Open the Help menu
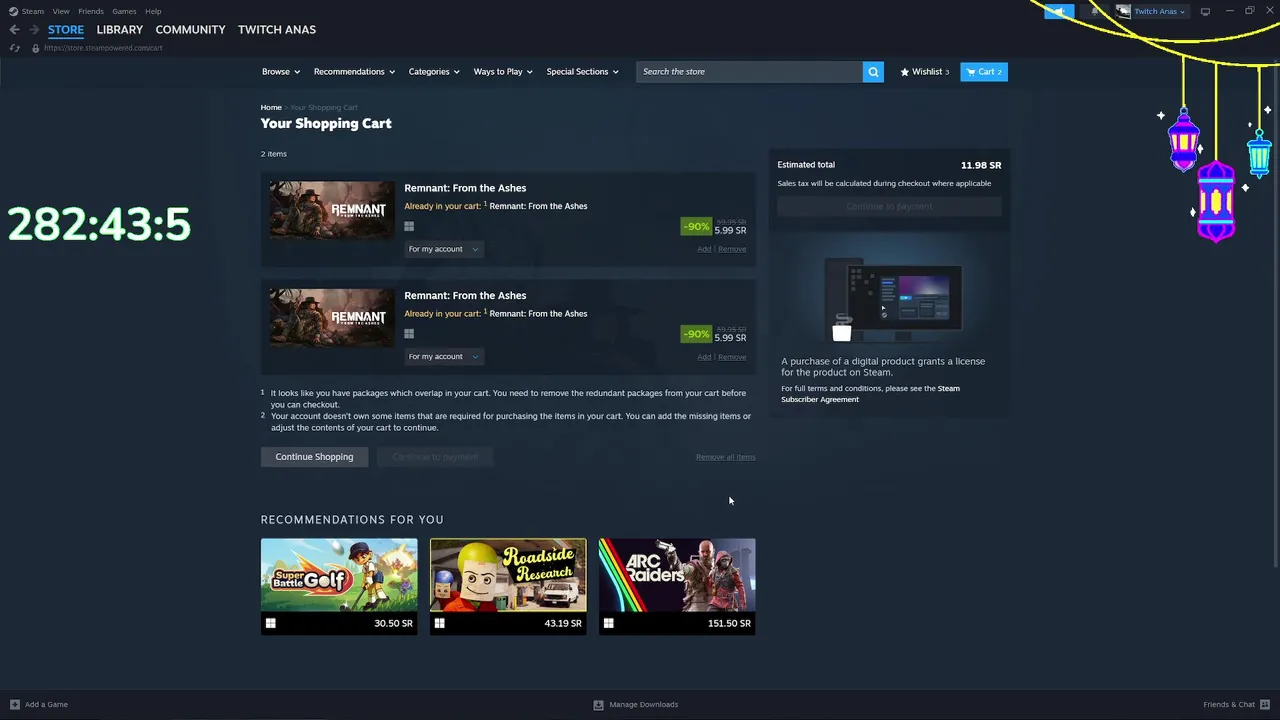Viewport: 1280px width, 720px height. 153,11
